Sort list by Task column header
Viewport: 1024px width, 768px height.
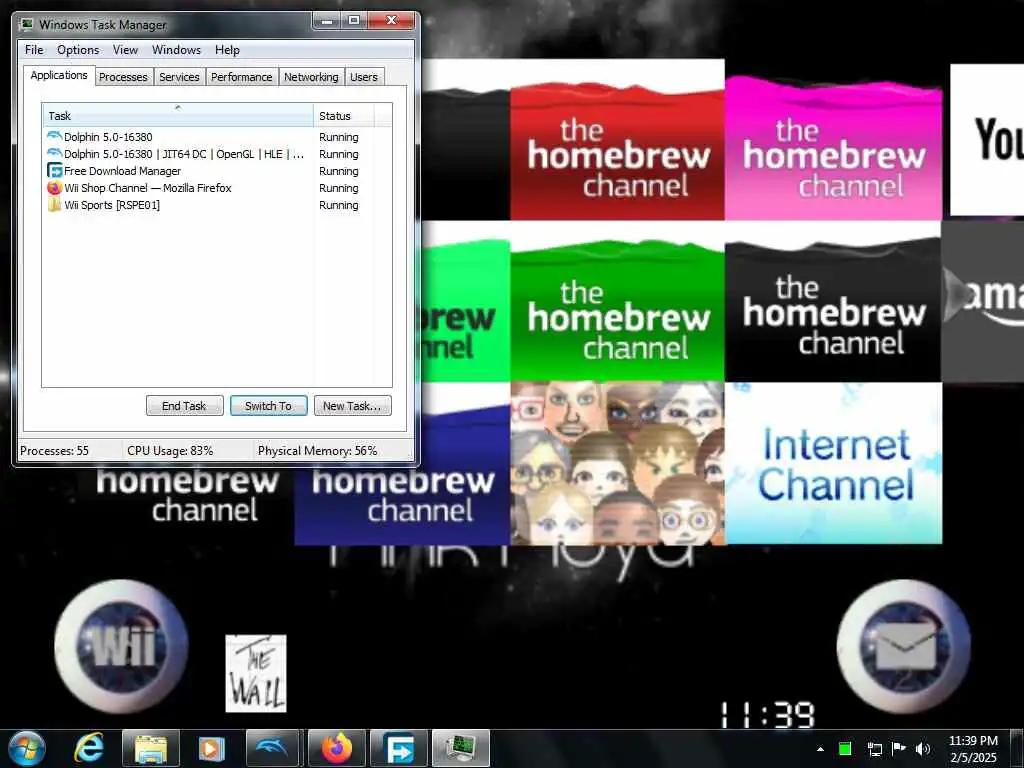[x=178, y=116]
